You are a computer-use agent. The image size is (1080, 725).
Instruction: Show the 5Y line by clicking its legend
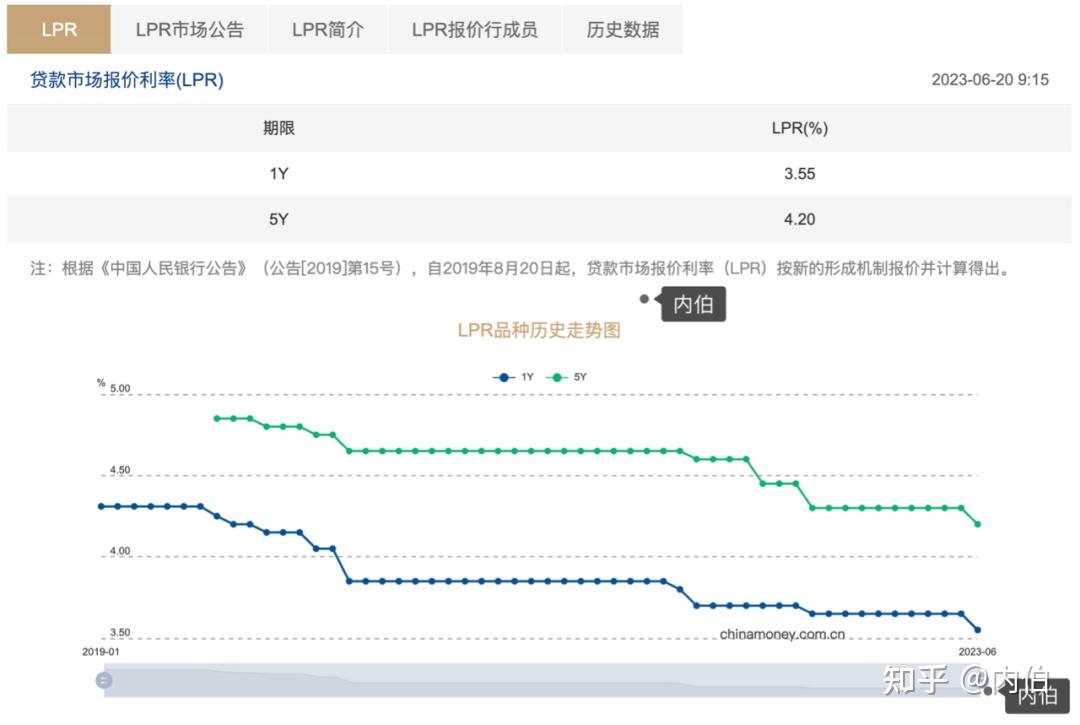[557, 377]
